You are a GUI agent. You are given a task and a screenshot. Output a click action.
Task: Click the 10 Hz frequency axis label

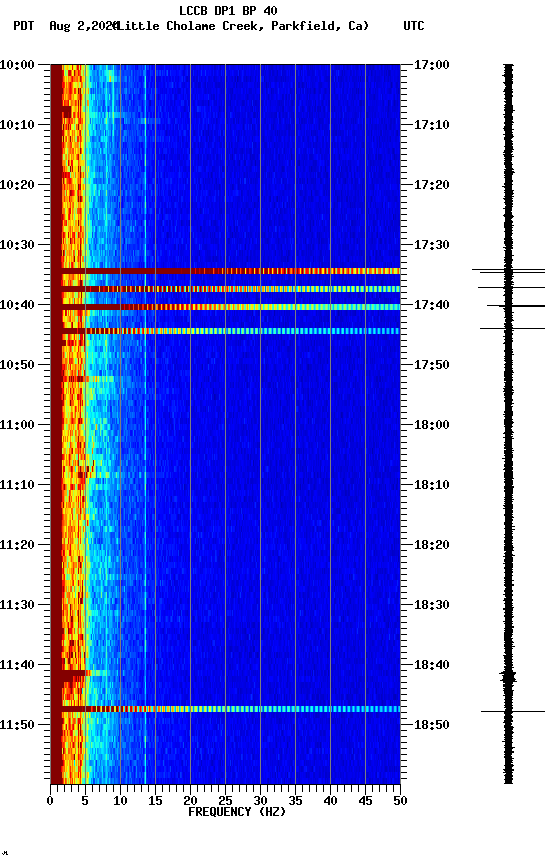click(120, 801)
